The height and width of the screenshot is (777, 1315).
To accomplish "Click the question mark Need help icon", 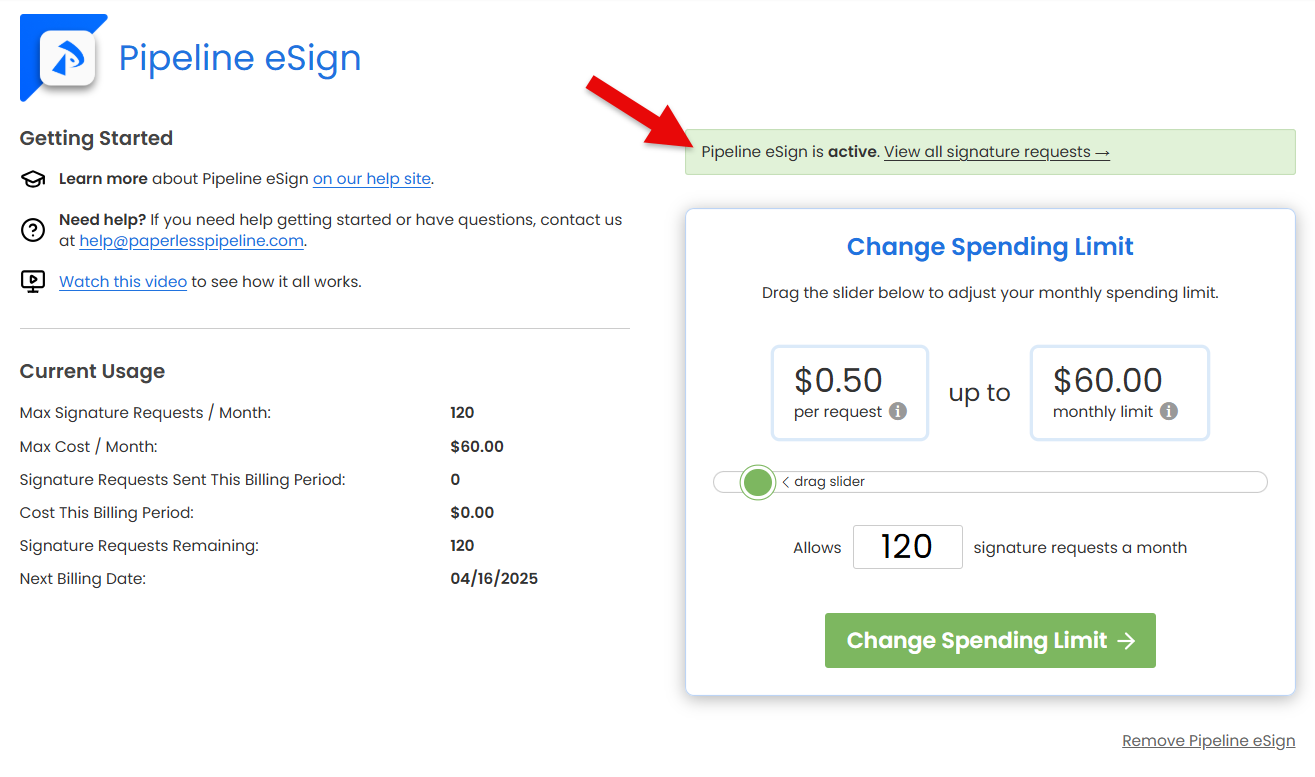I will point(33,230).
